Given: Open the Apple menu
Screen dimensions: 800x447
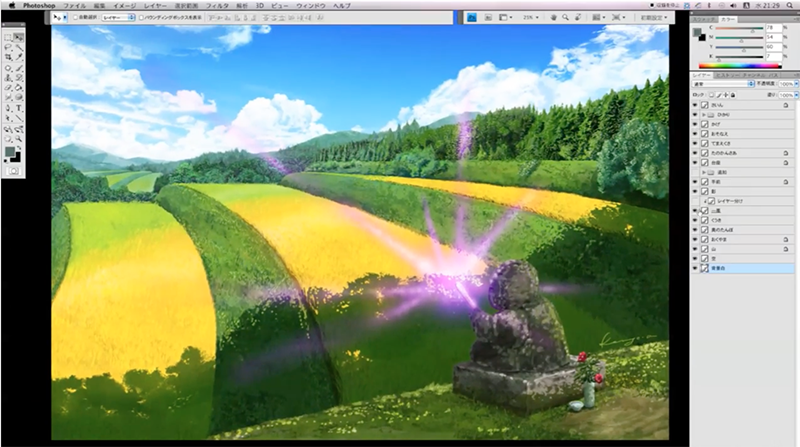Looking at the screenshot, I should (12, 6).
